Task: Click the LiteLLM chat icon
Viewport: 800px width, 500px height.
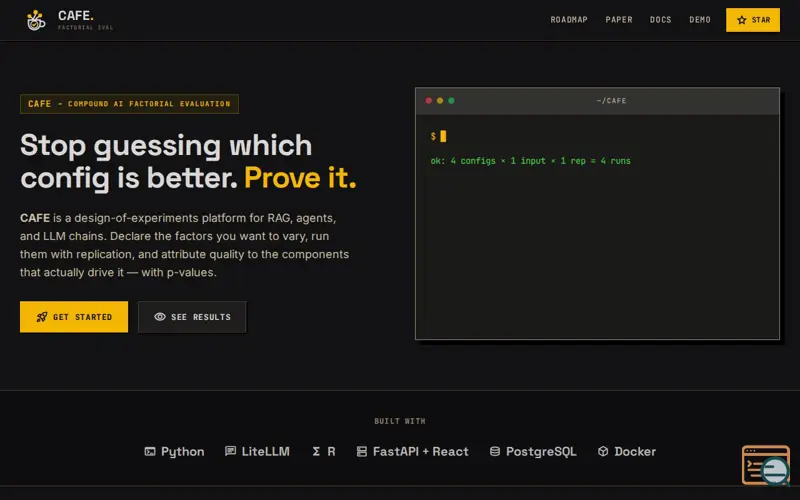Action: click(x=231, y=451)
